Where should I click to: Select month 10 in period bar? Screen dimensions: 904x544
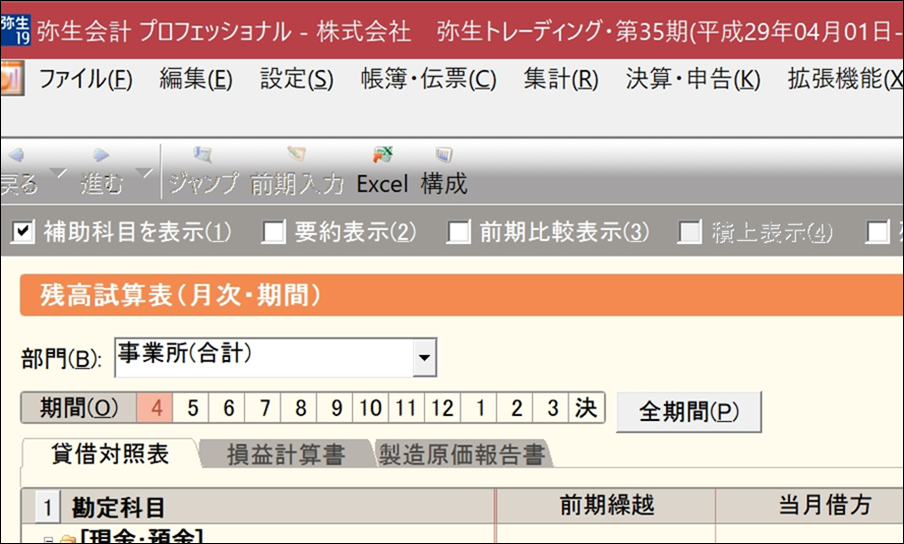tap(371, 408)
